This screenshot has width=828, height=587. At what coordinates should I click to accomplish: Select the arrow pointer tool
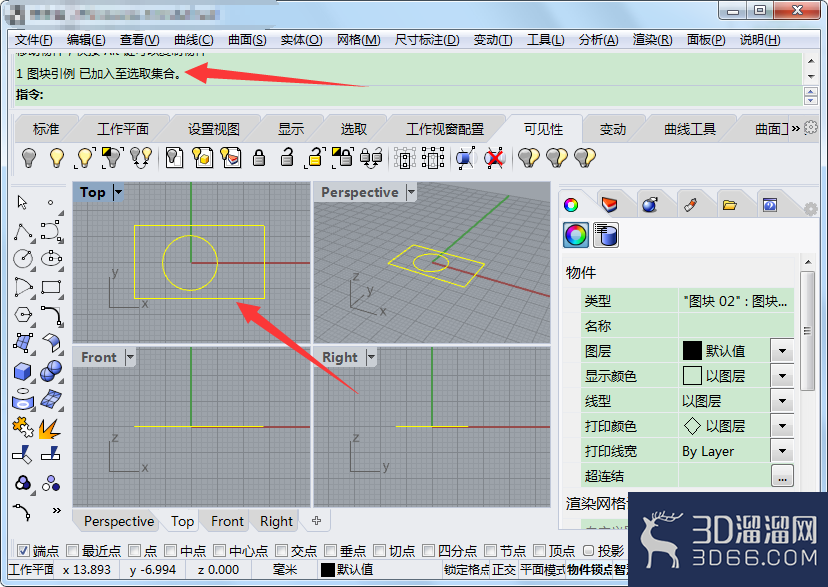point(22,202)
